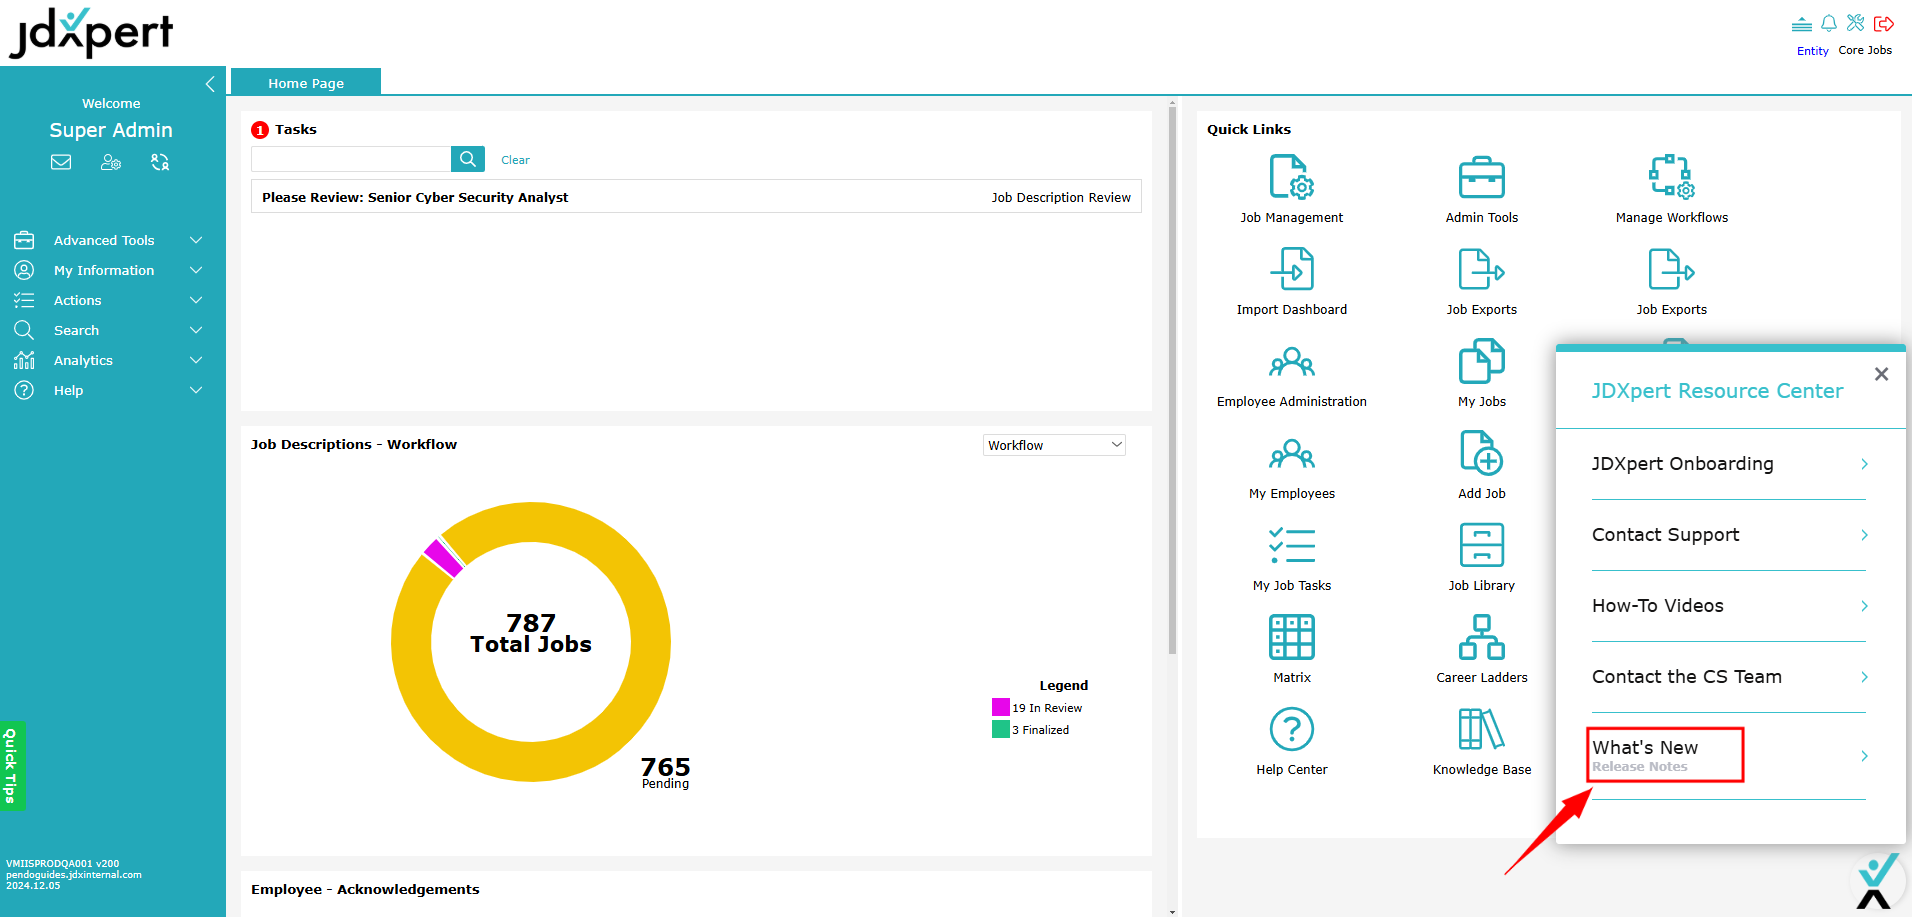1912x917 pixels.
Task: Expand the Actions menu
Action: (x=108, y=300)
